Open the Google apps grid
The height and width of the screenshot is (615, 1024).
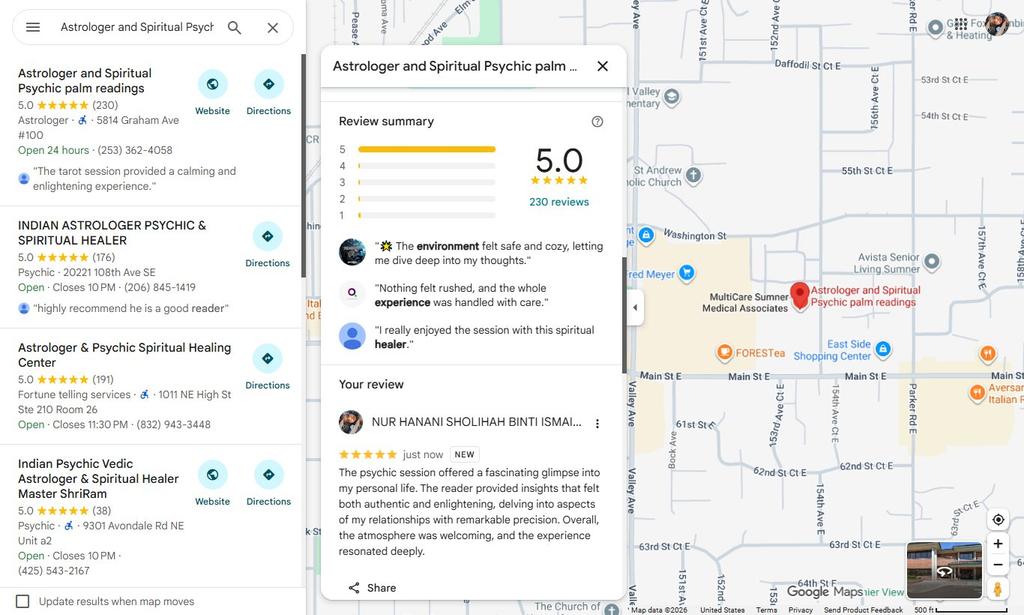(x=961, y=24)
